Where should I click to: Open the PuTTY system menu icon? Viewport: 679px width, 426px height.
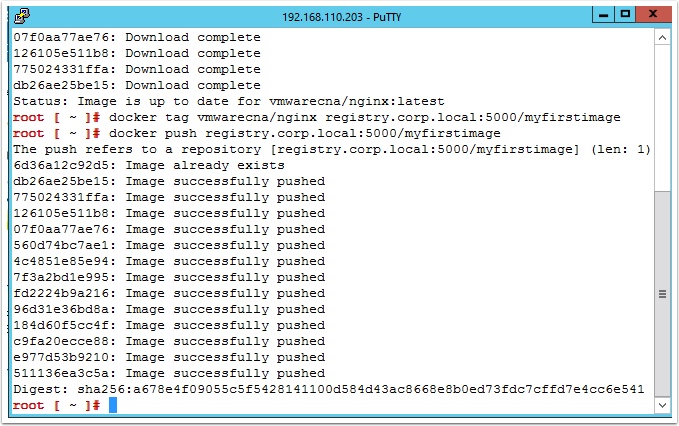point(22,16)
